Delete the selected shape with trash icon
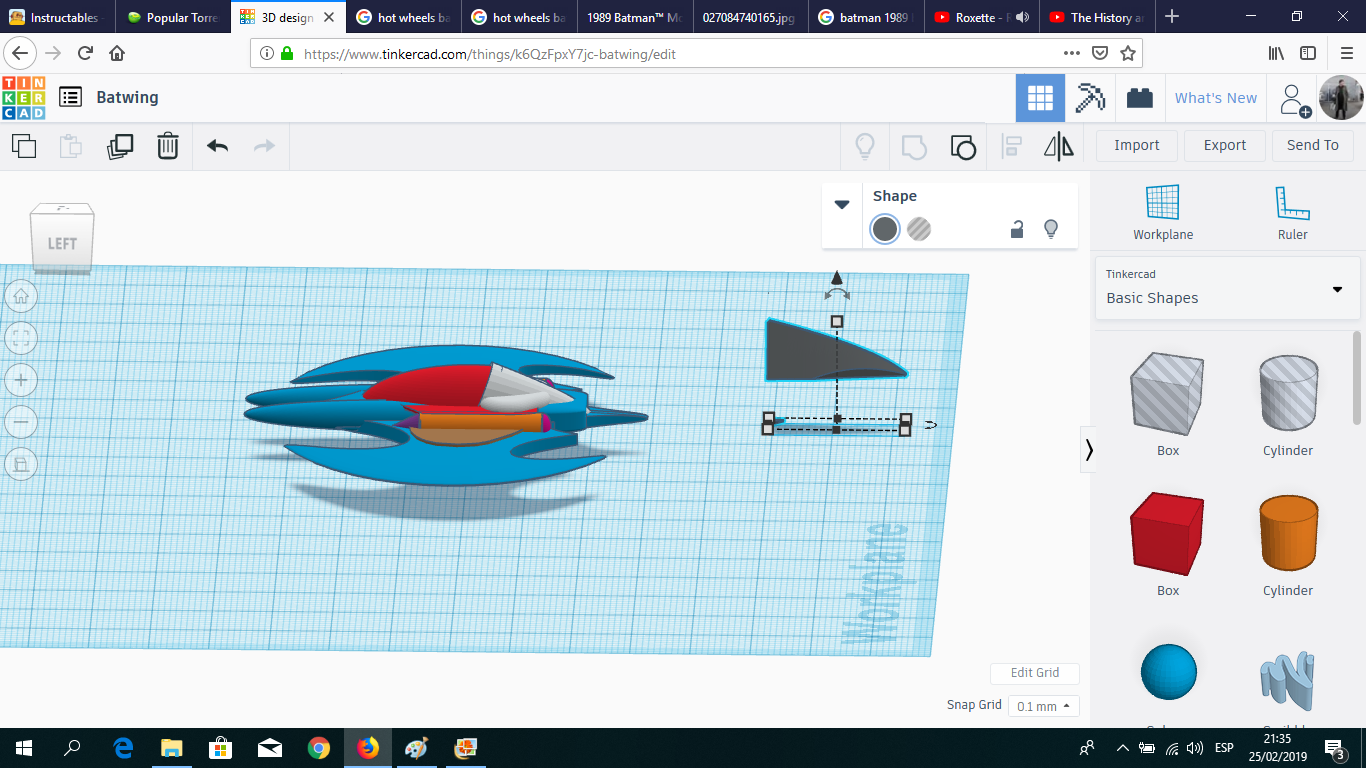The image size is (1366, 768). (167, 146)
